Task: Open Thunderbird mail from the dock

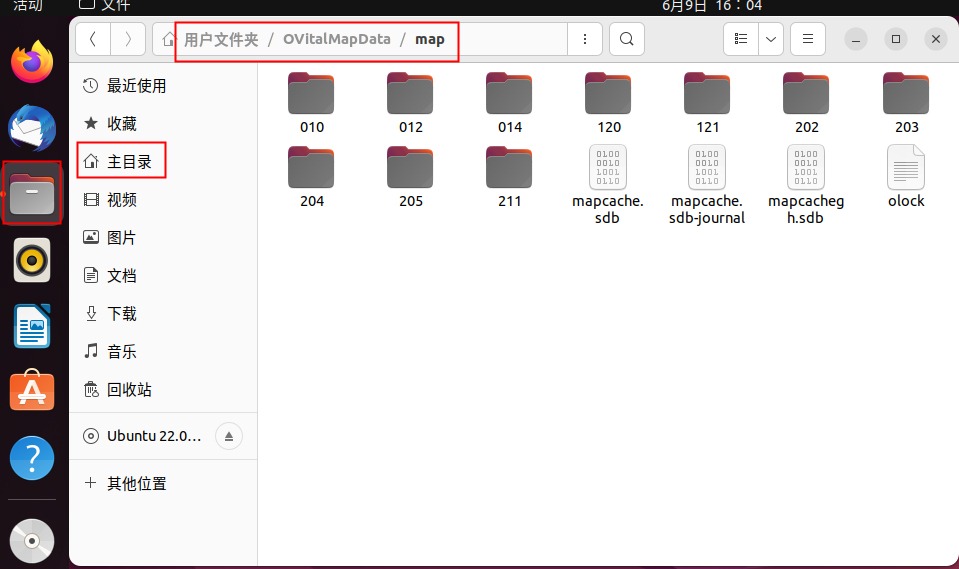Action: (32, 128)
